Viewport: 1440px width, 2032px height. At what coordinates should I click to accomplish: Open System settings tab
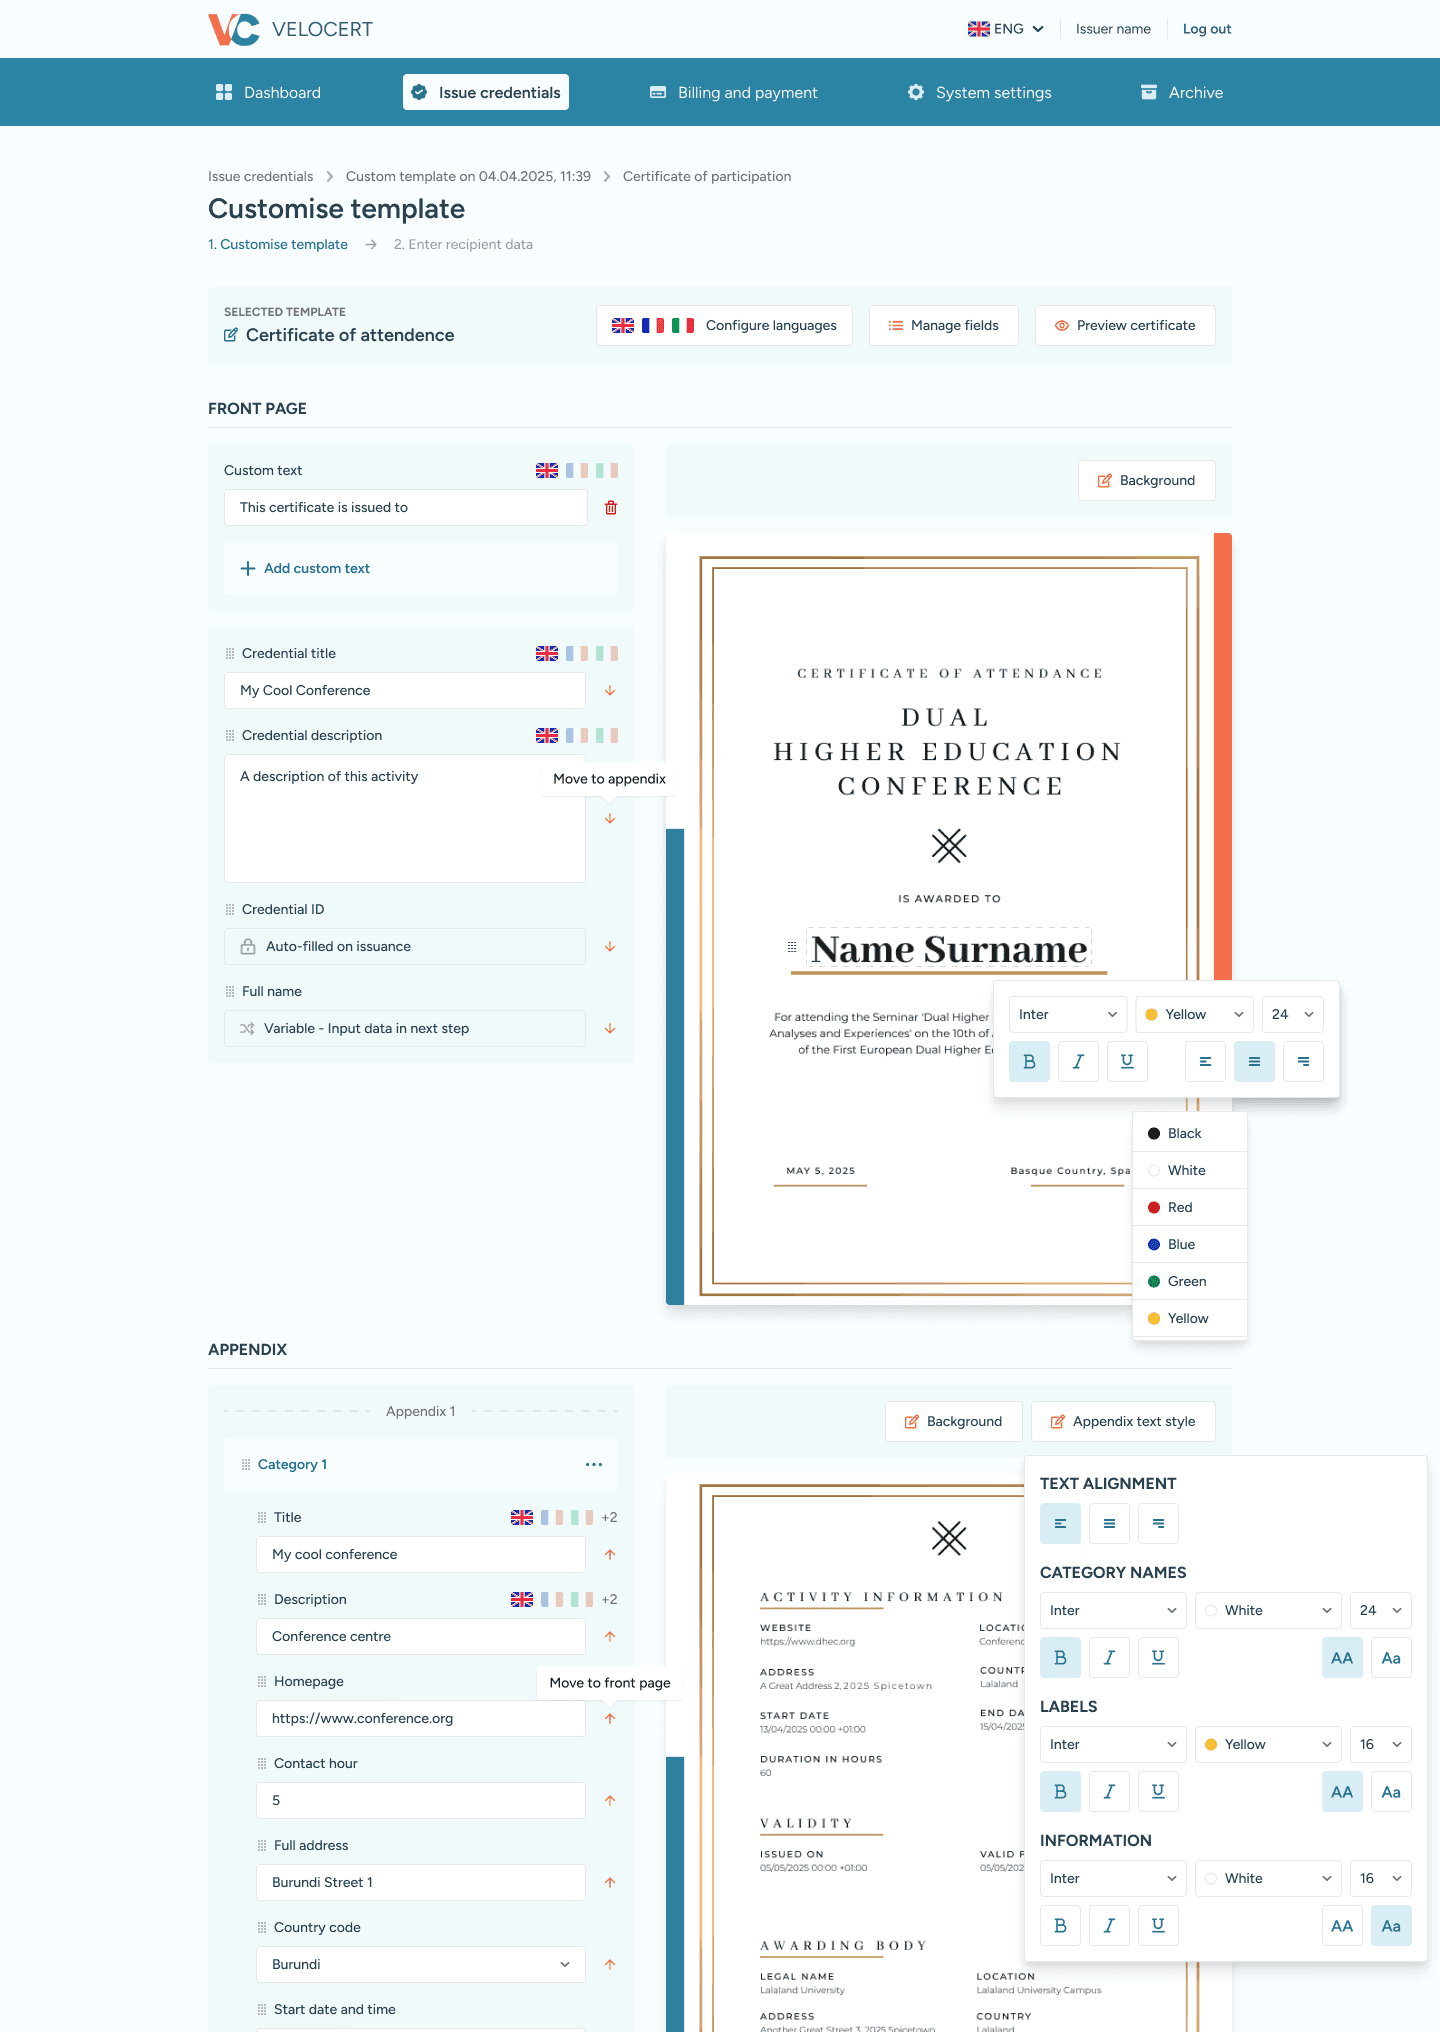980,92
